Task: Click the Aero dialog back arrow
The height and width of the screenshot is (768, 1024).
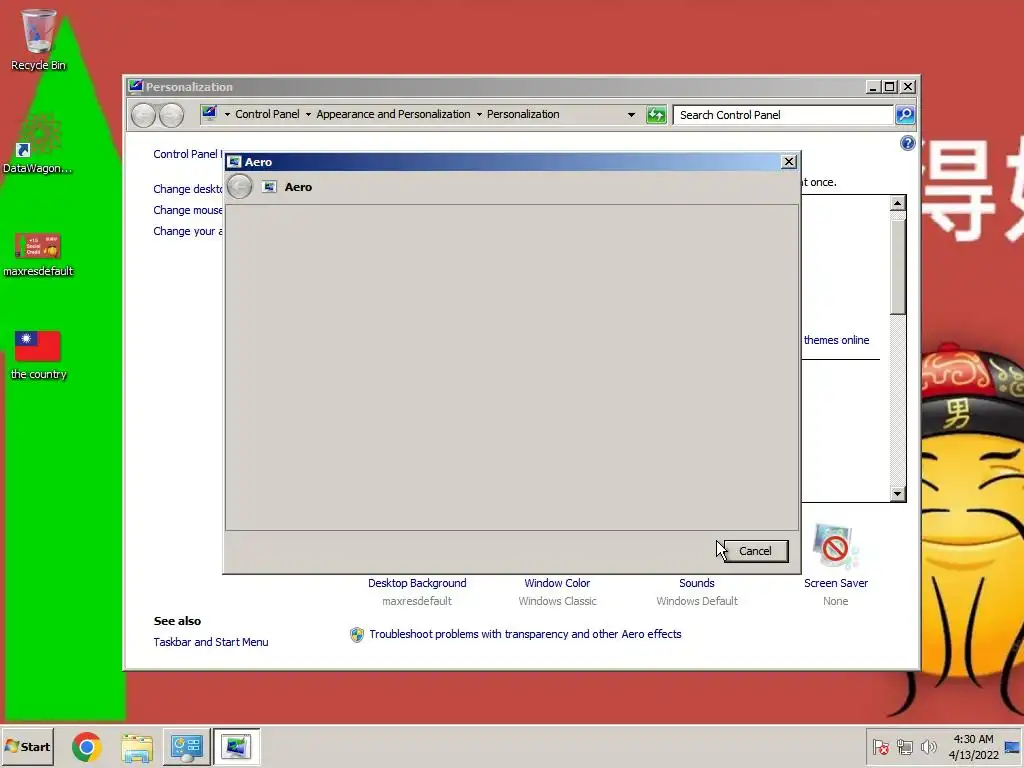Action: tap(240, 187)
